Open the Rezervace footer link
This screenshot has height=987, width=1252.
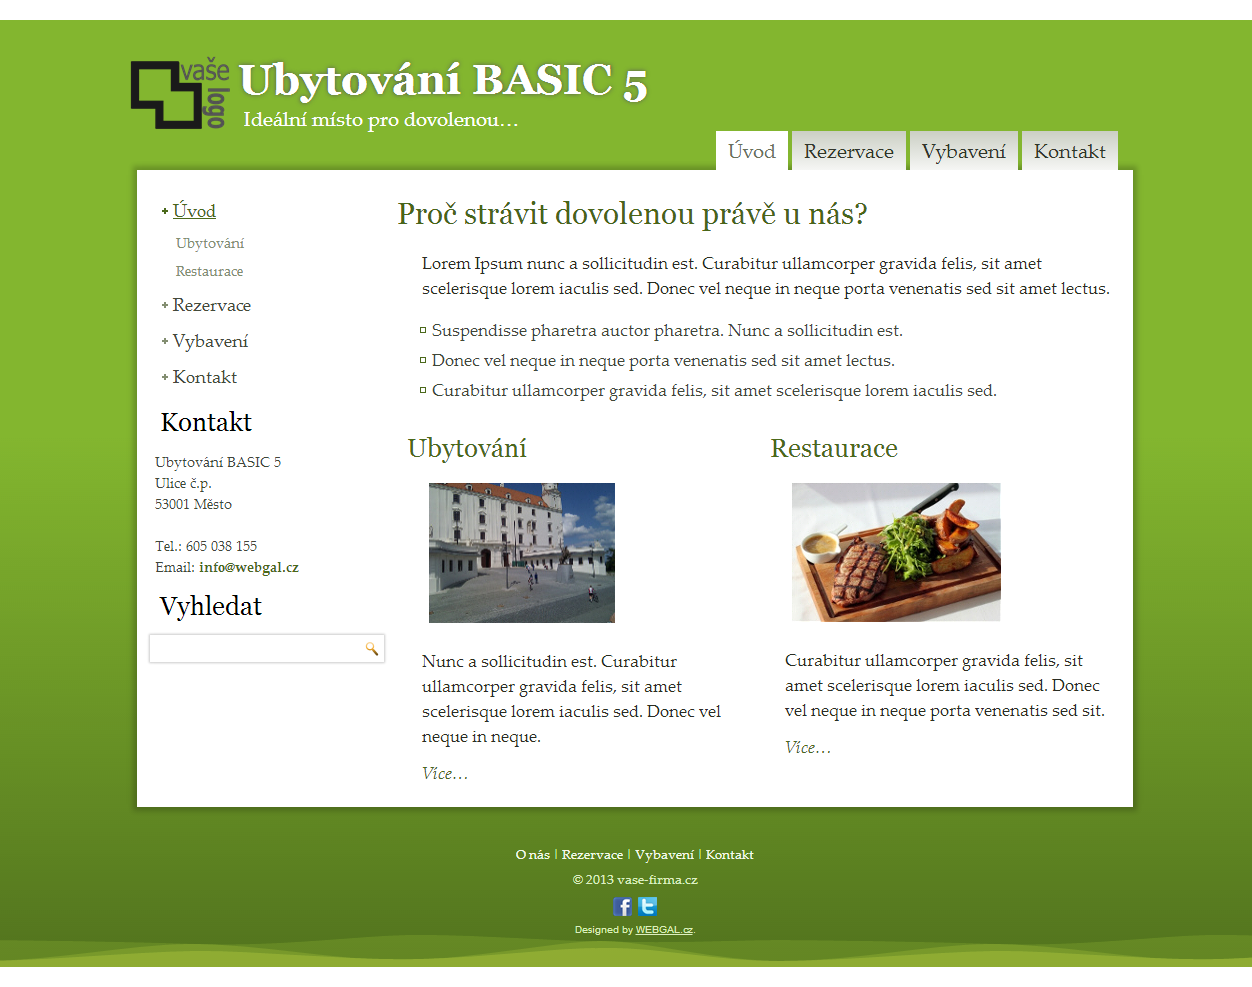pyautogui.click(x=592, y=855)
